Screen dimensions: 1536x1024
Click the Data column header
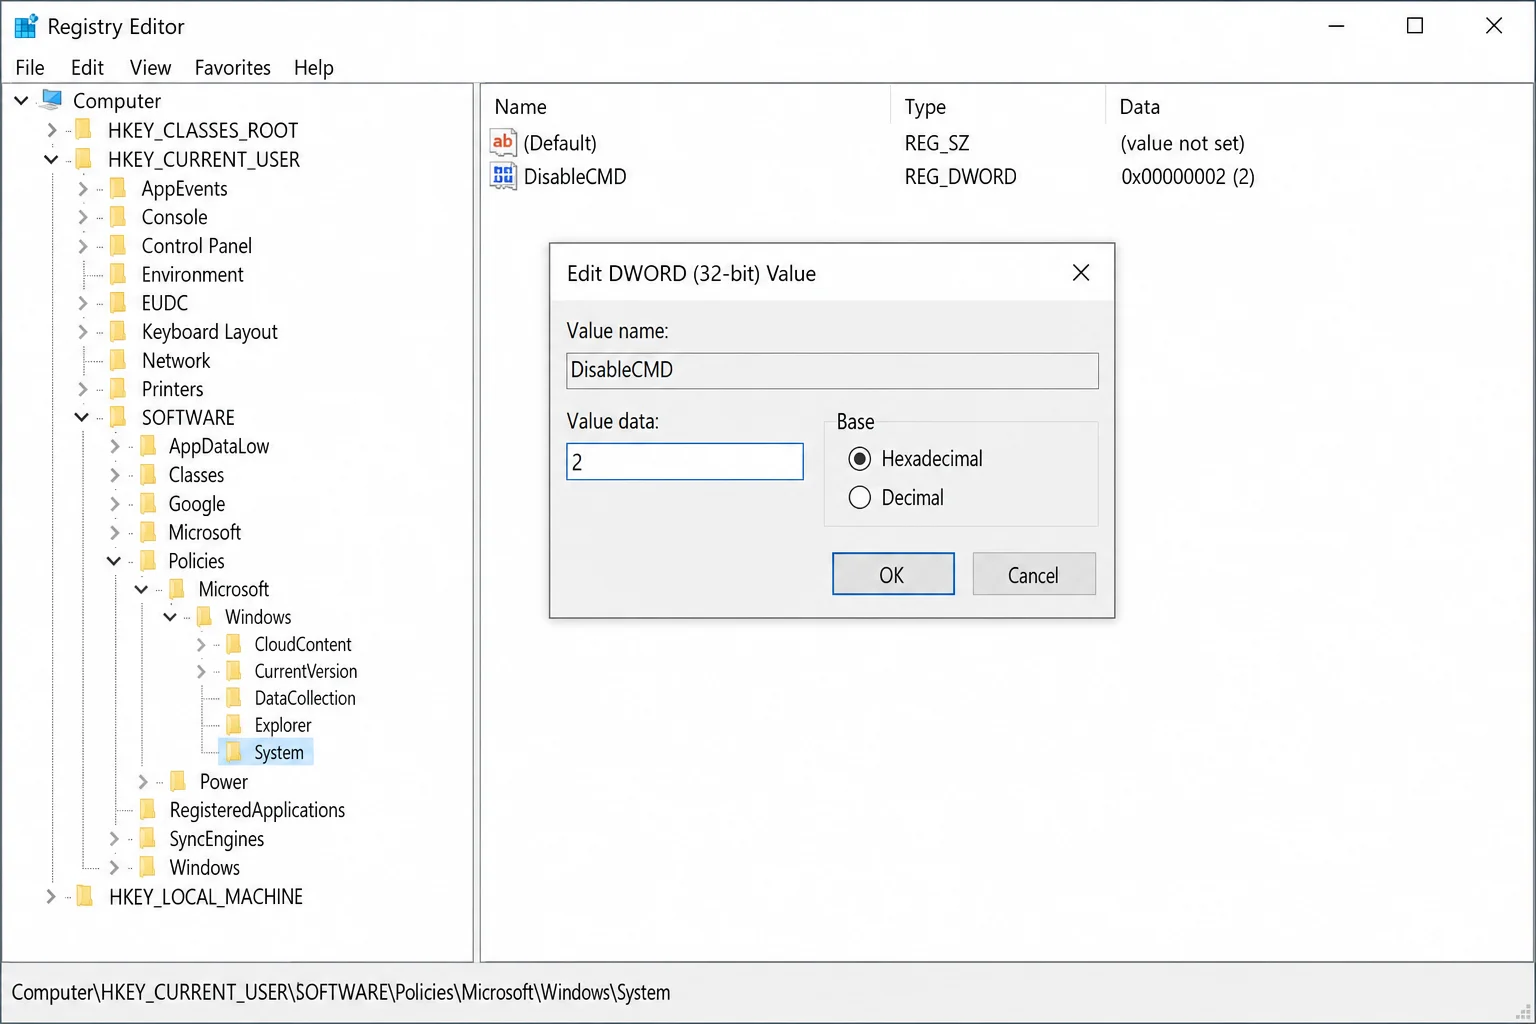(1318, 106)
